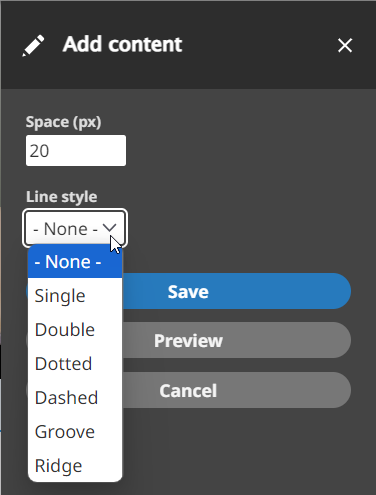Image resolution: width=376 pixels, height=495 pixels.
Task: Close the Add content panel
Action: click(x=345, y=45)
